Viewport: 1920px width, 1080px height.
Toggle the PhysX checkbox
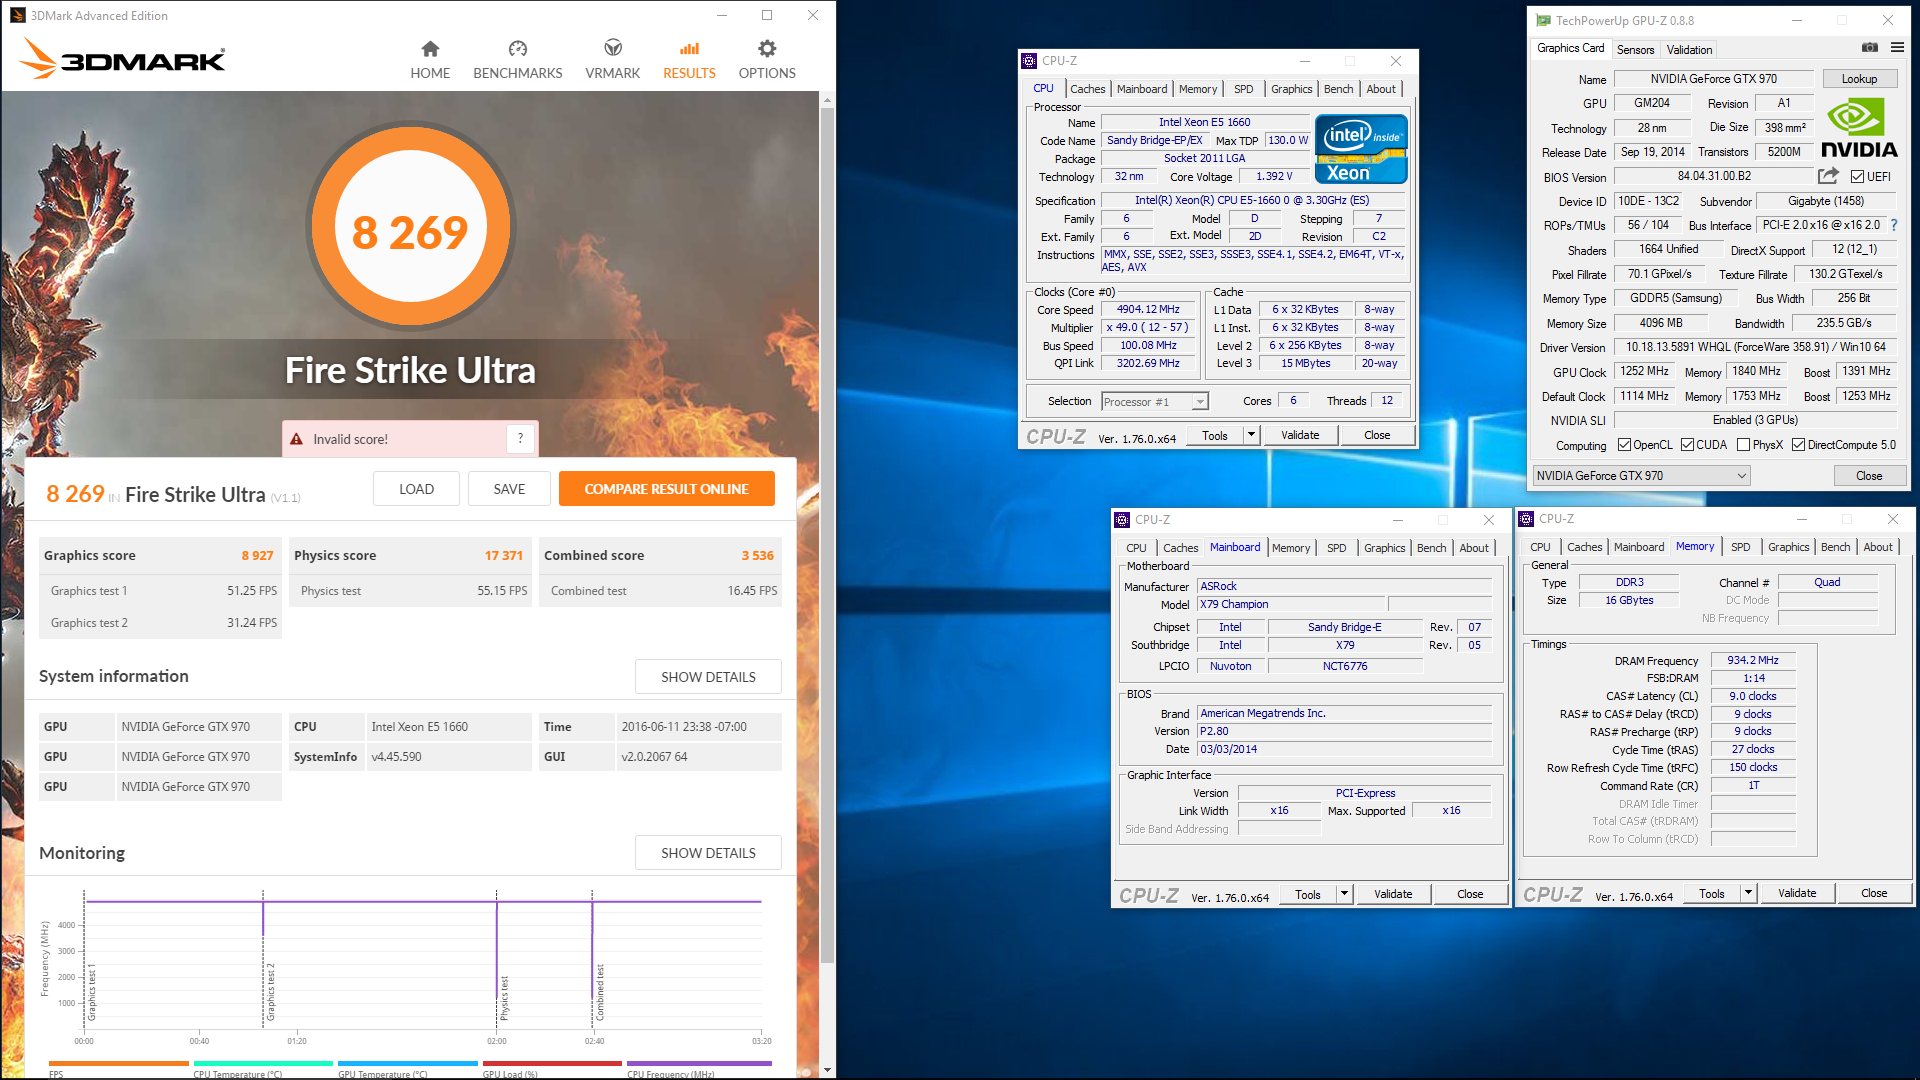[x=1743, y=445]
